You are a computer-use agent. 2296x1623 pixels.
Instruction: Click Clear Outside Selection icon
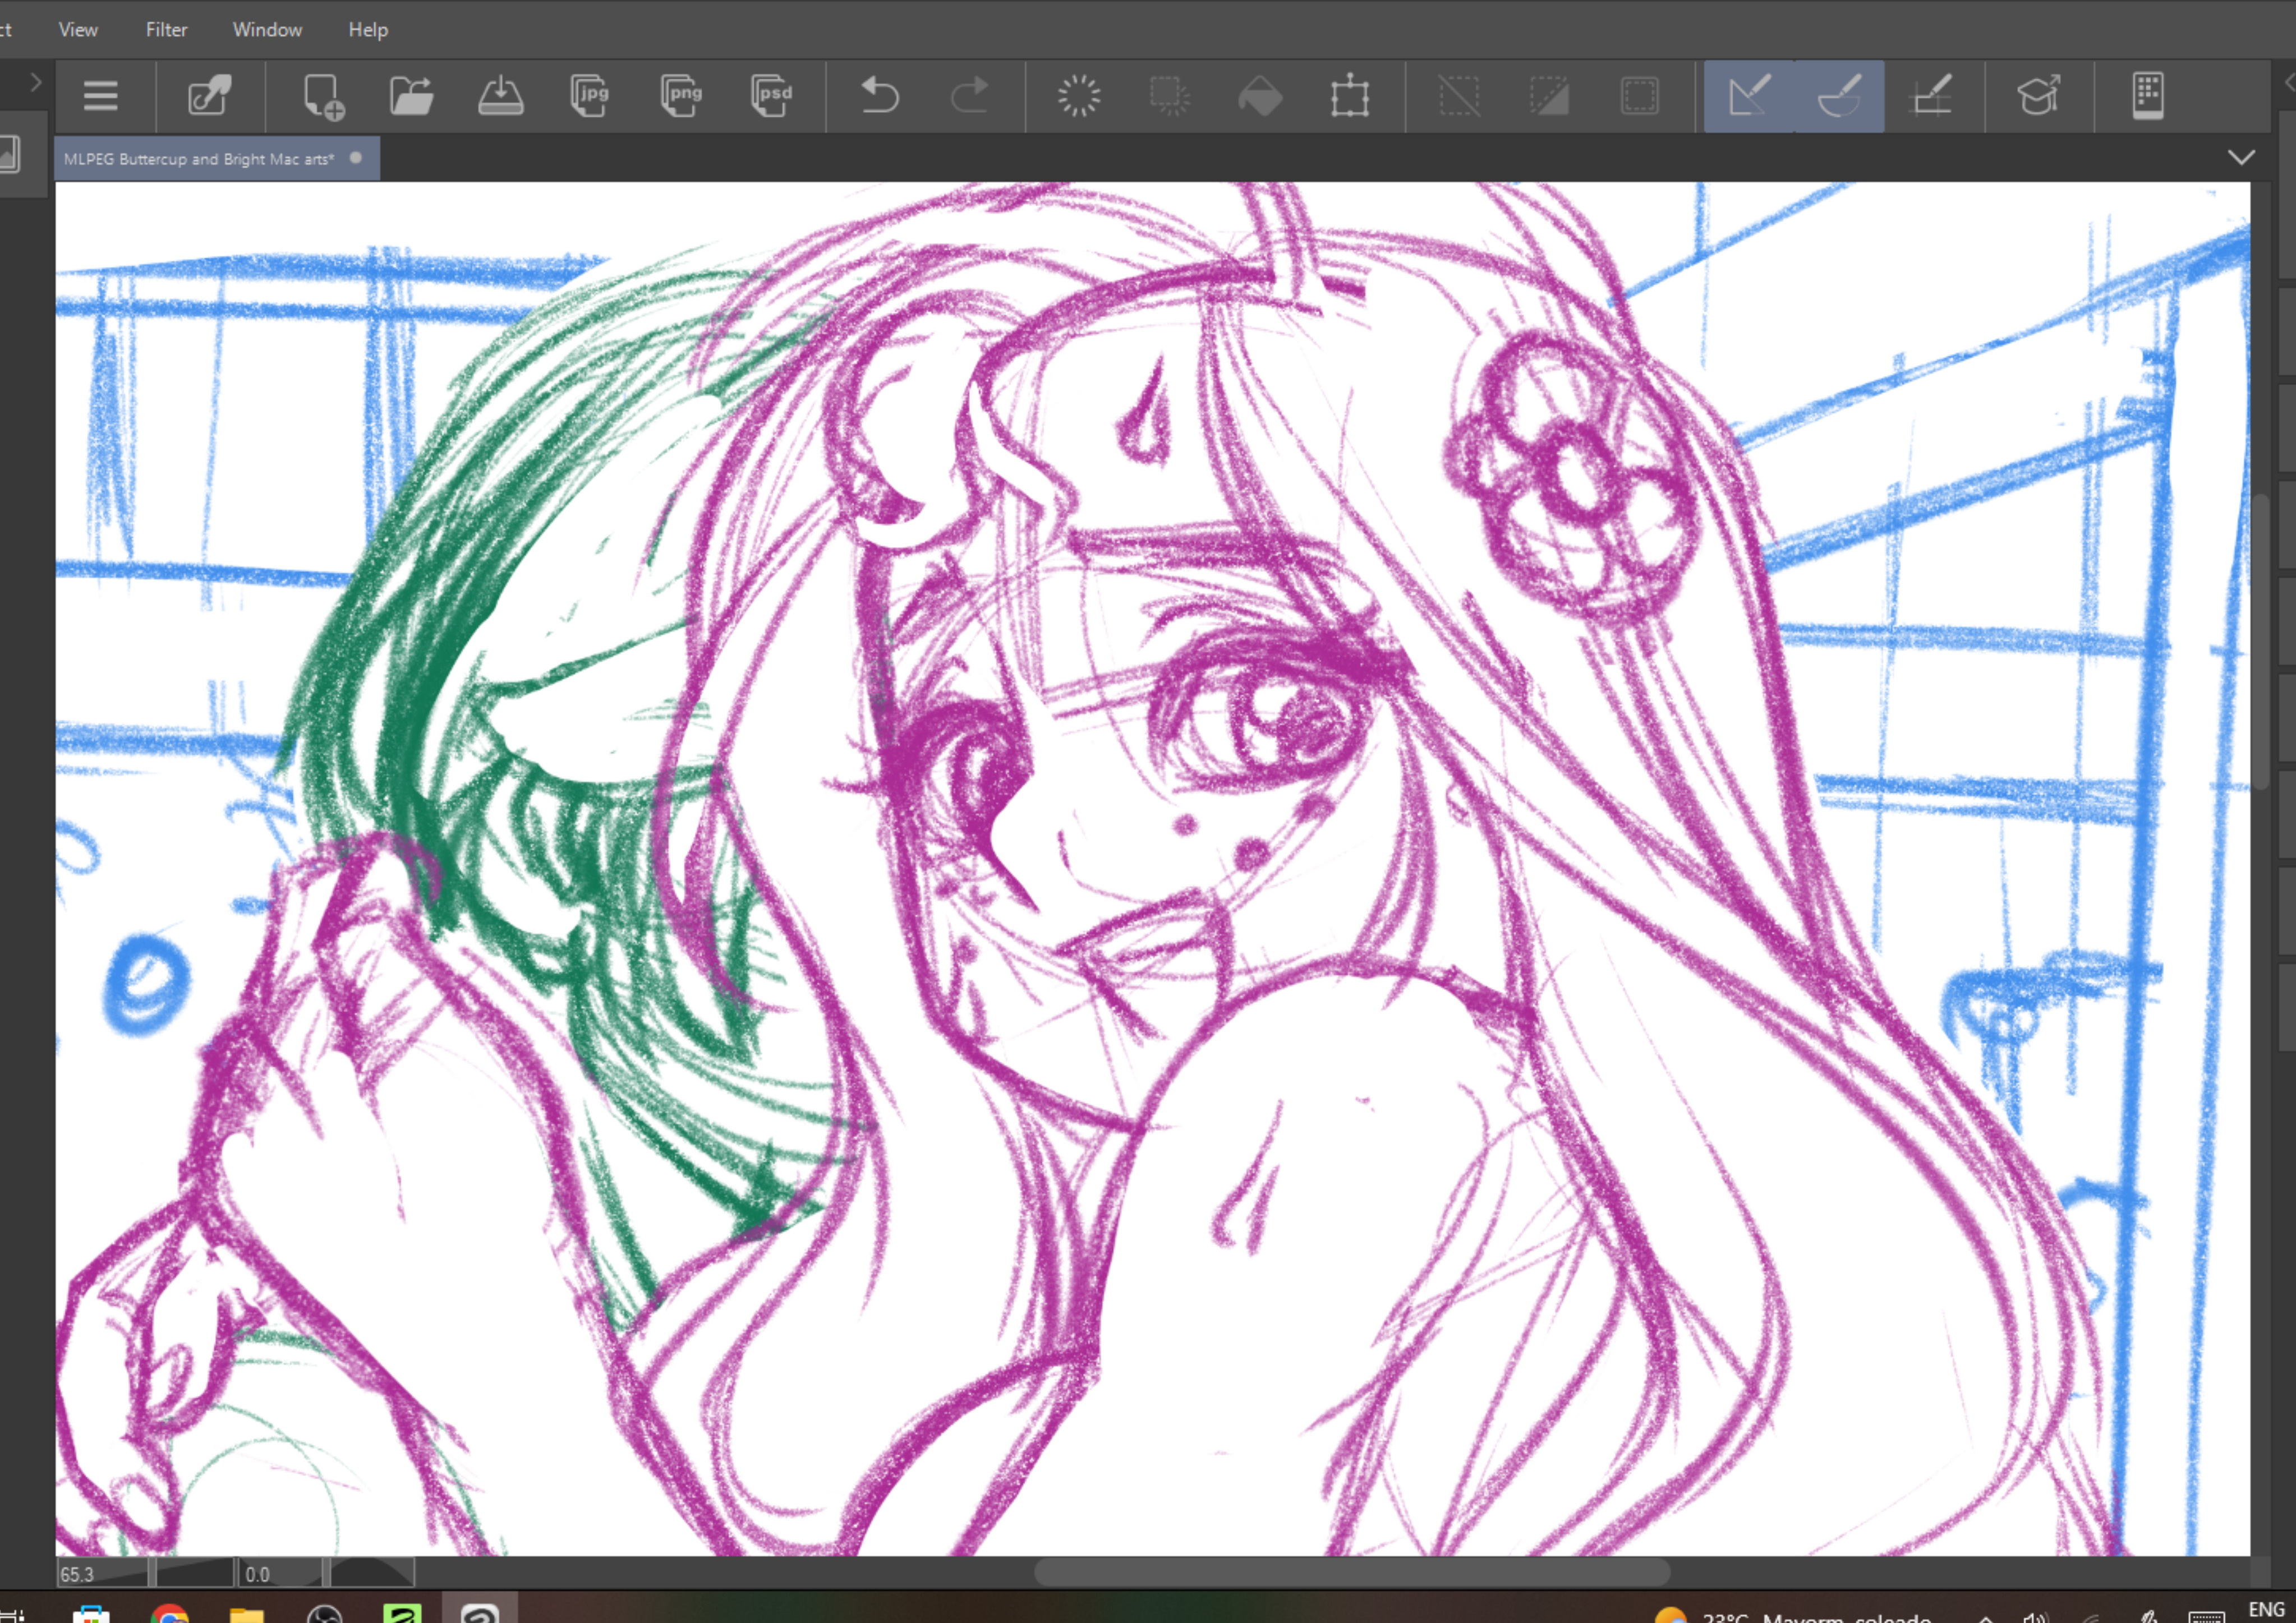point(1169,96)
